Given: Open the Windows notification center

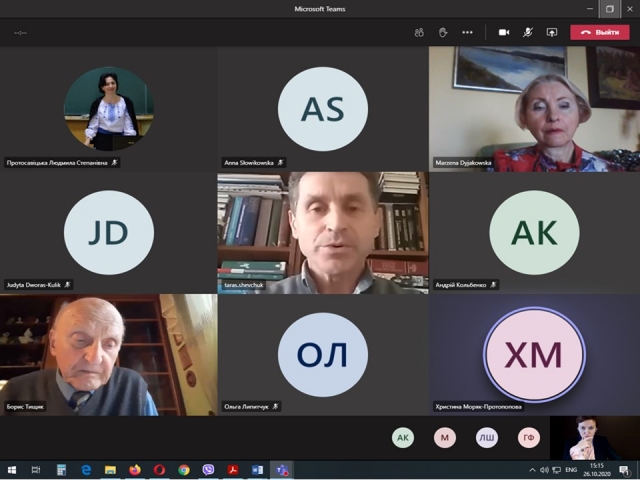Looking at the screenshot, I should point(624,470).
